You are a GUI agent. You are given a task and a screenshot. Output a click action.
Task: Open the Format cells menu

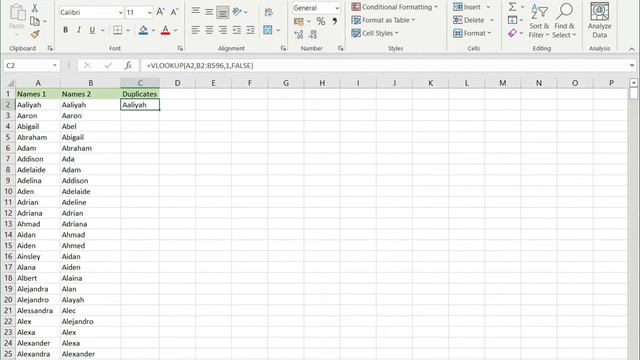[x=472, y=33]
